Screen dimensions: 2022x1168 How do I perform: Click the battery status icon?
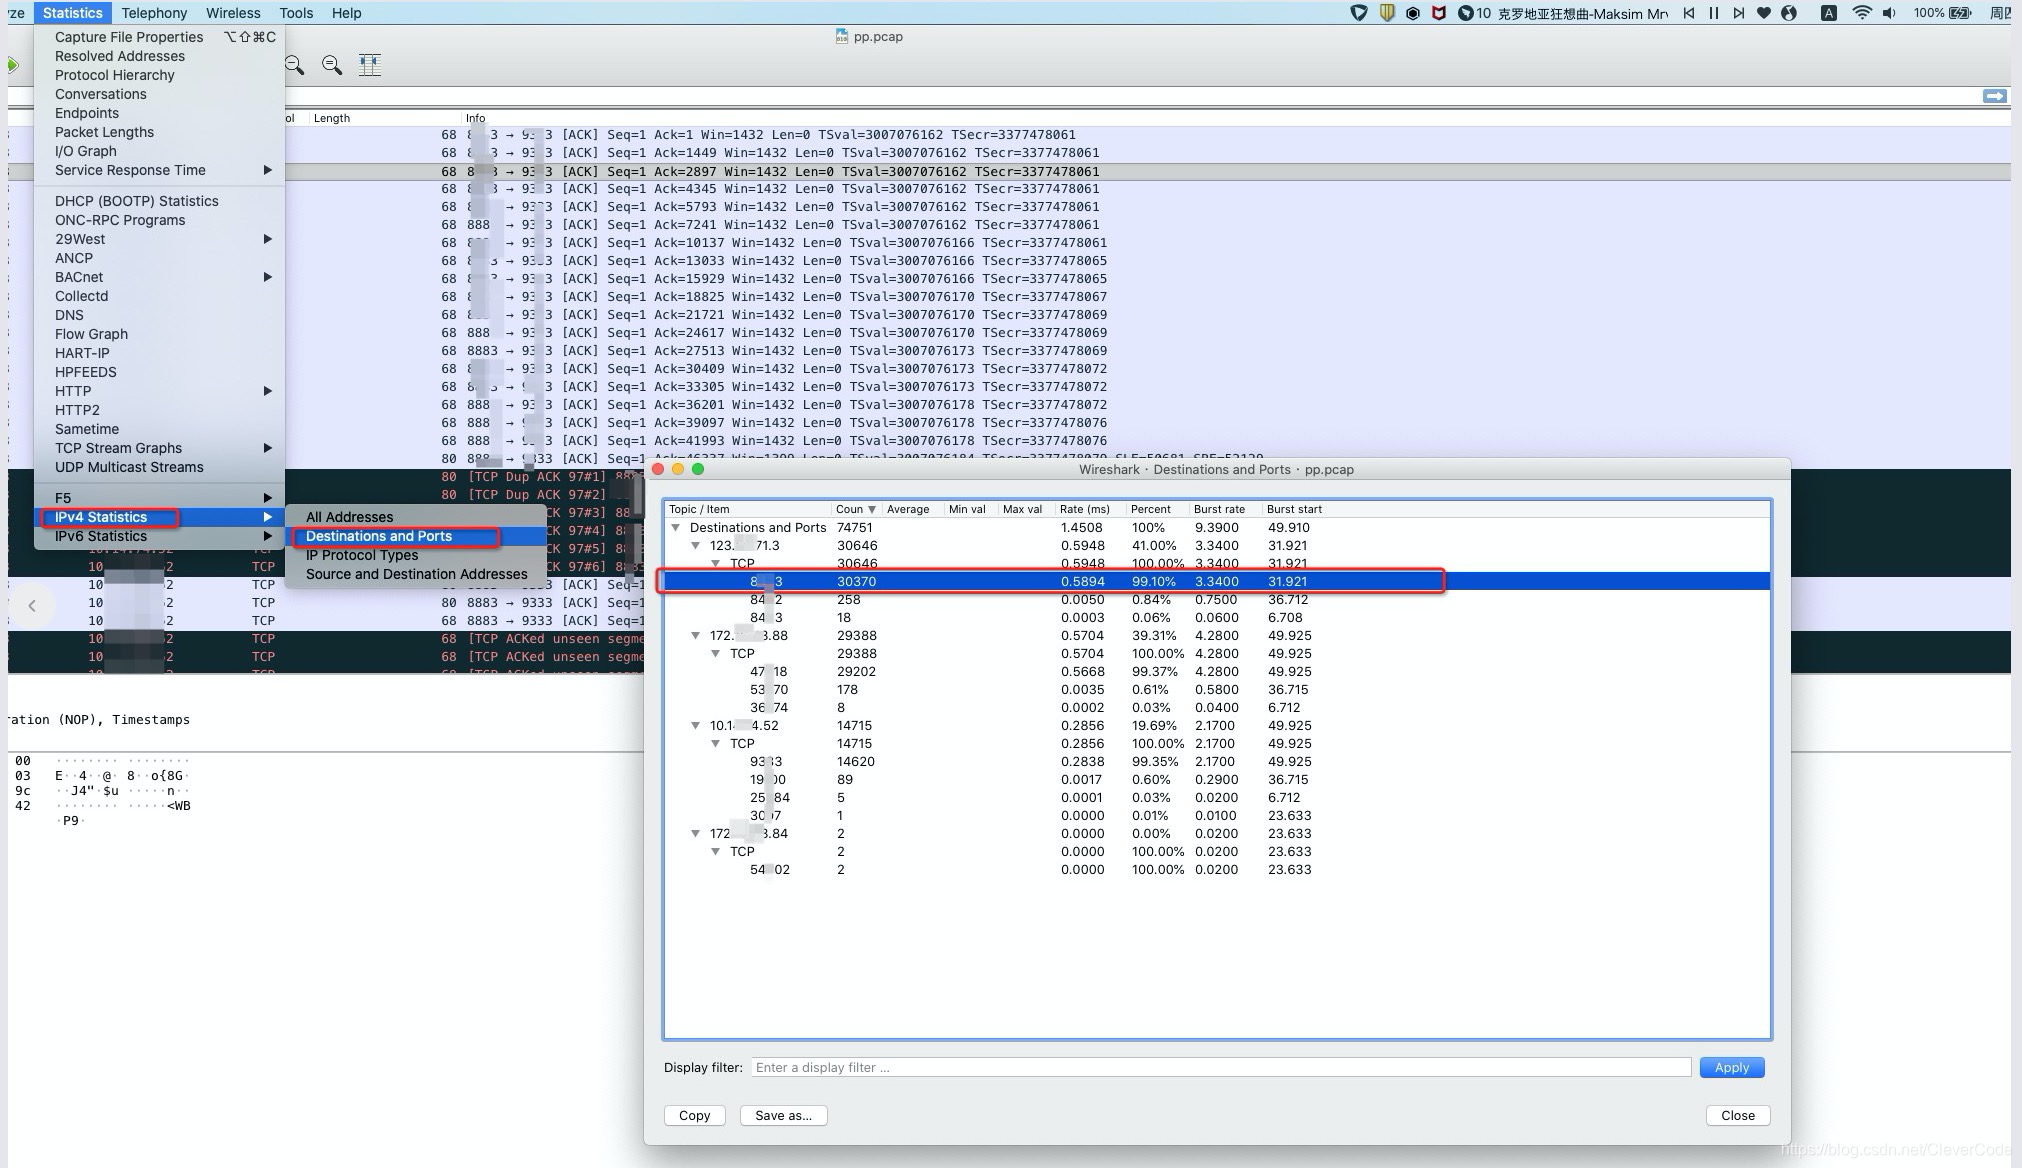[x=1961, y=13]
